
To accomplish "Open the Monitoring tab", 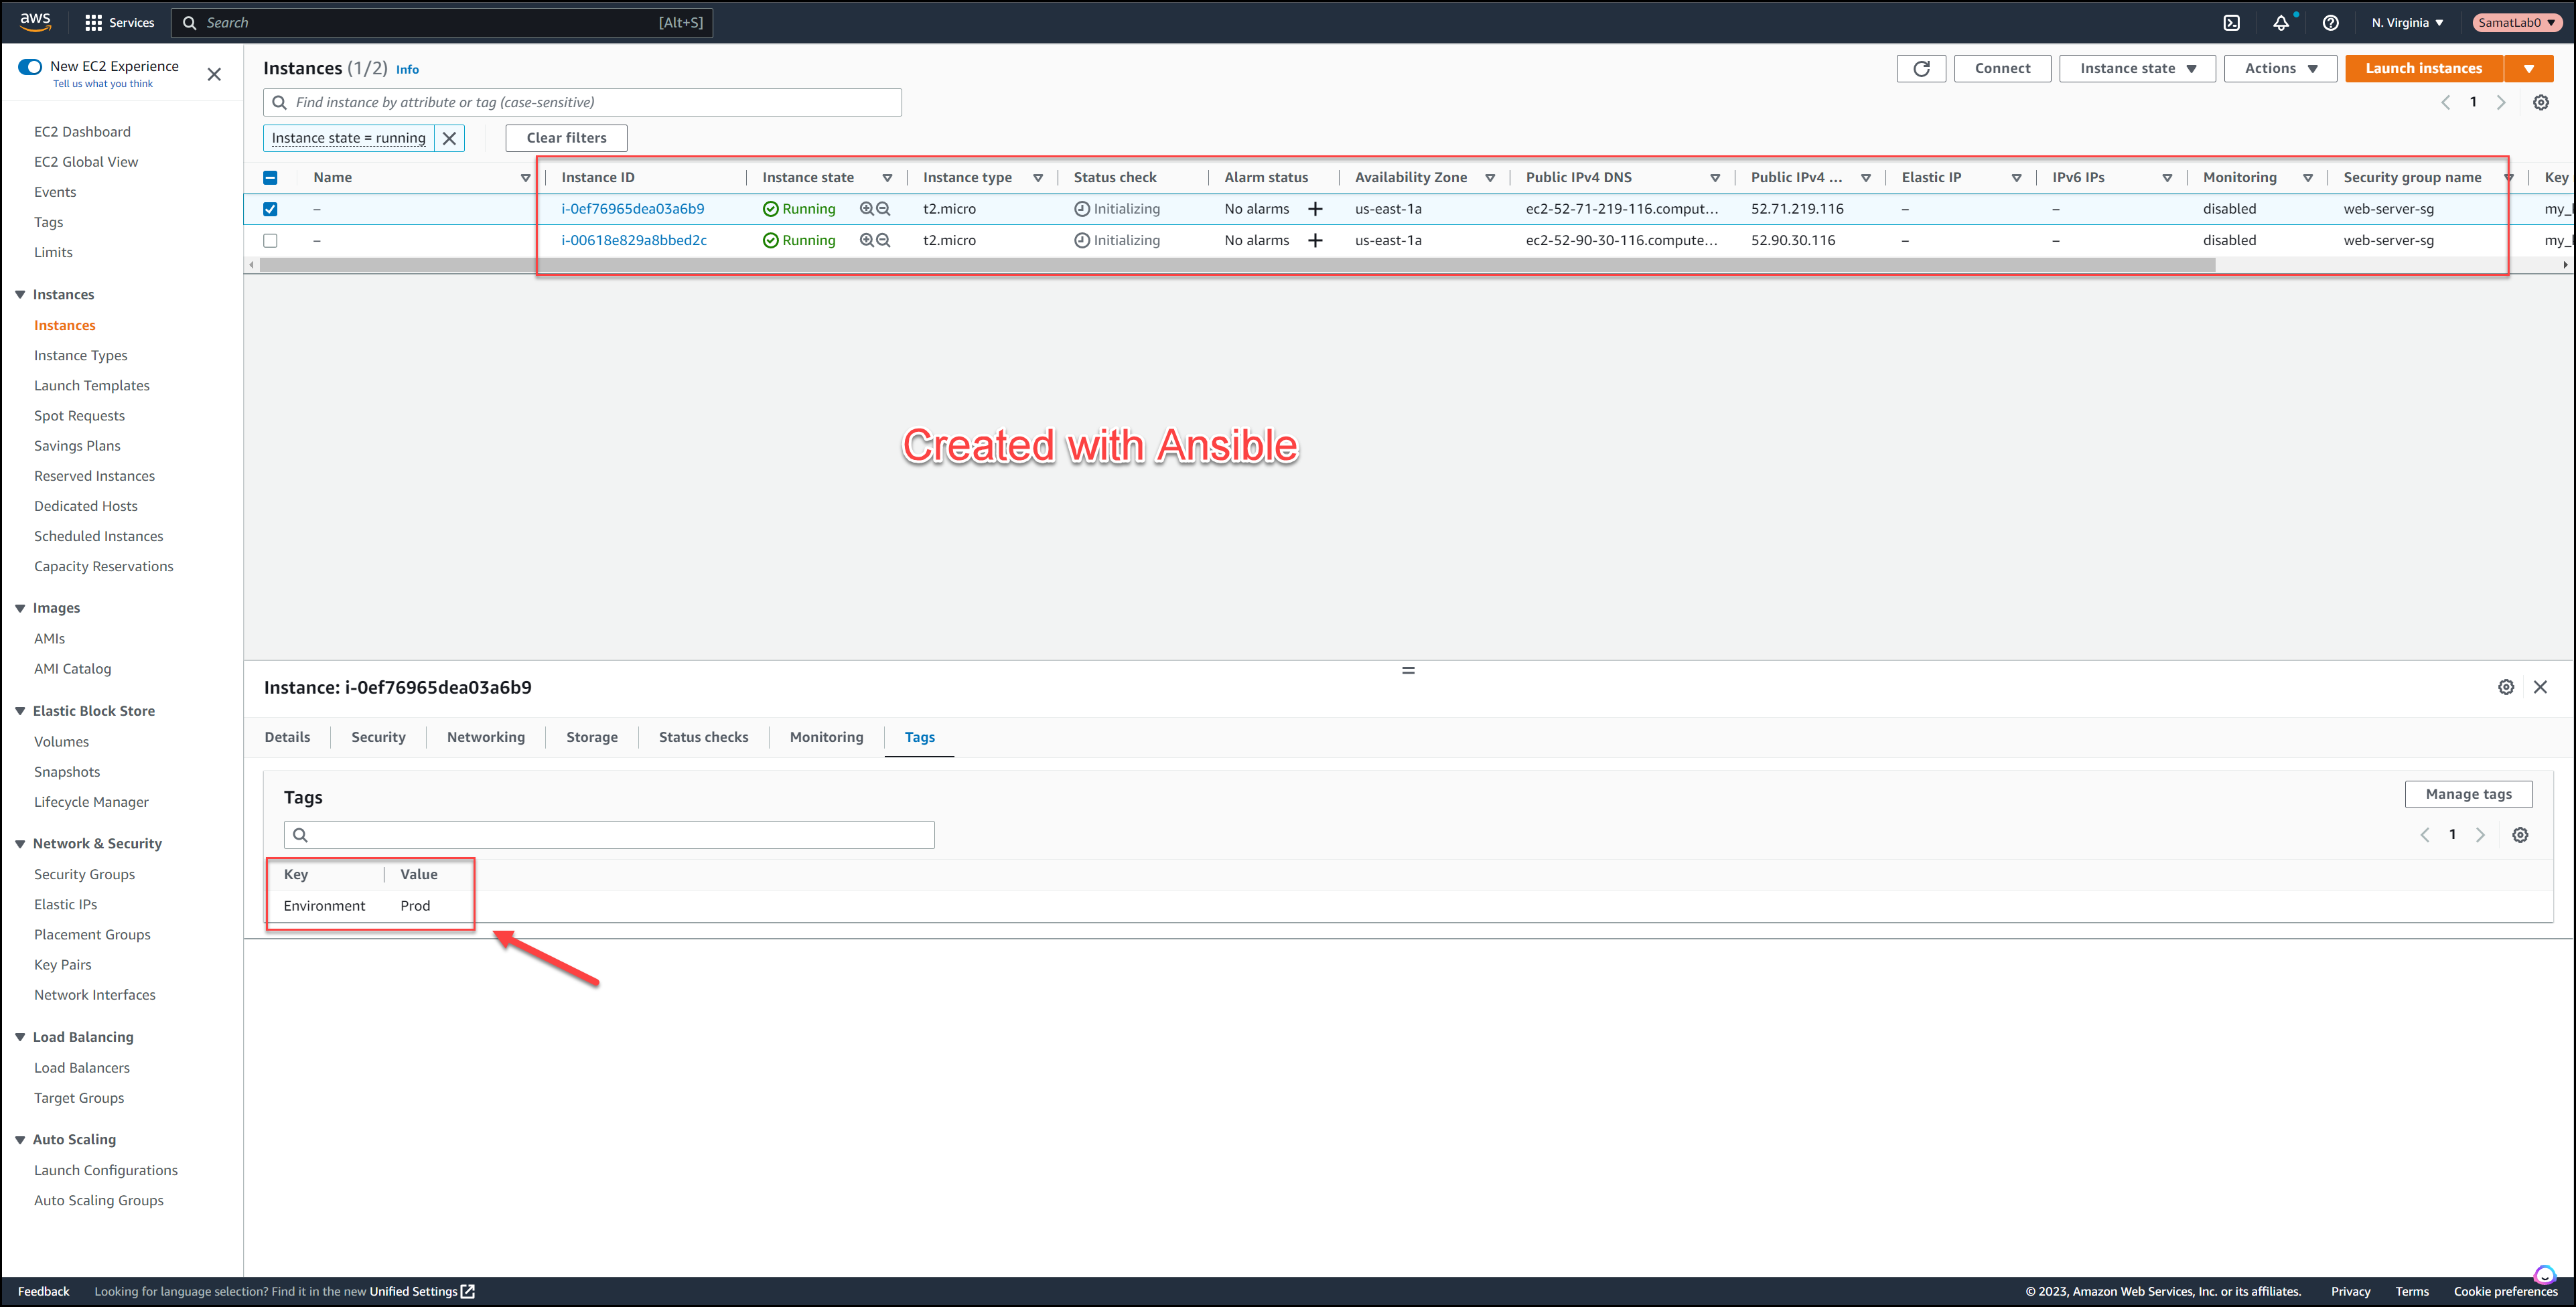I will click(x=826, y=737).
